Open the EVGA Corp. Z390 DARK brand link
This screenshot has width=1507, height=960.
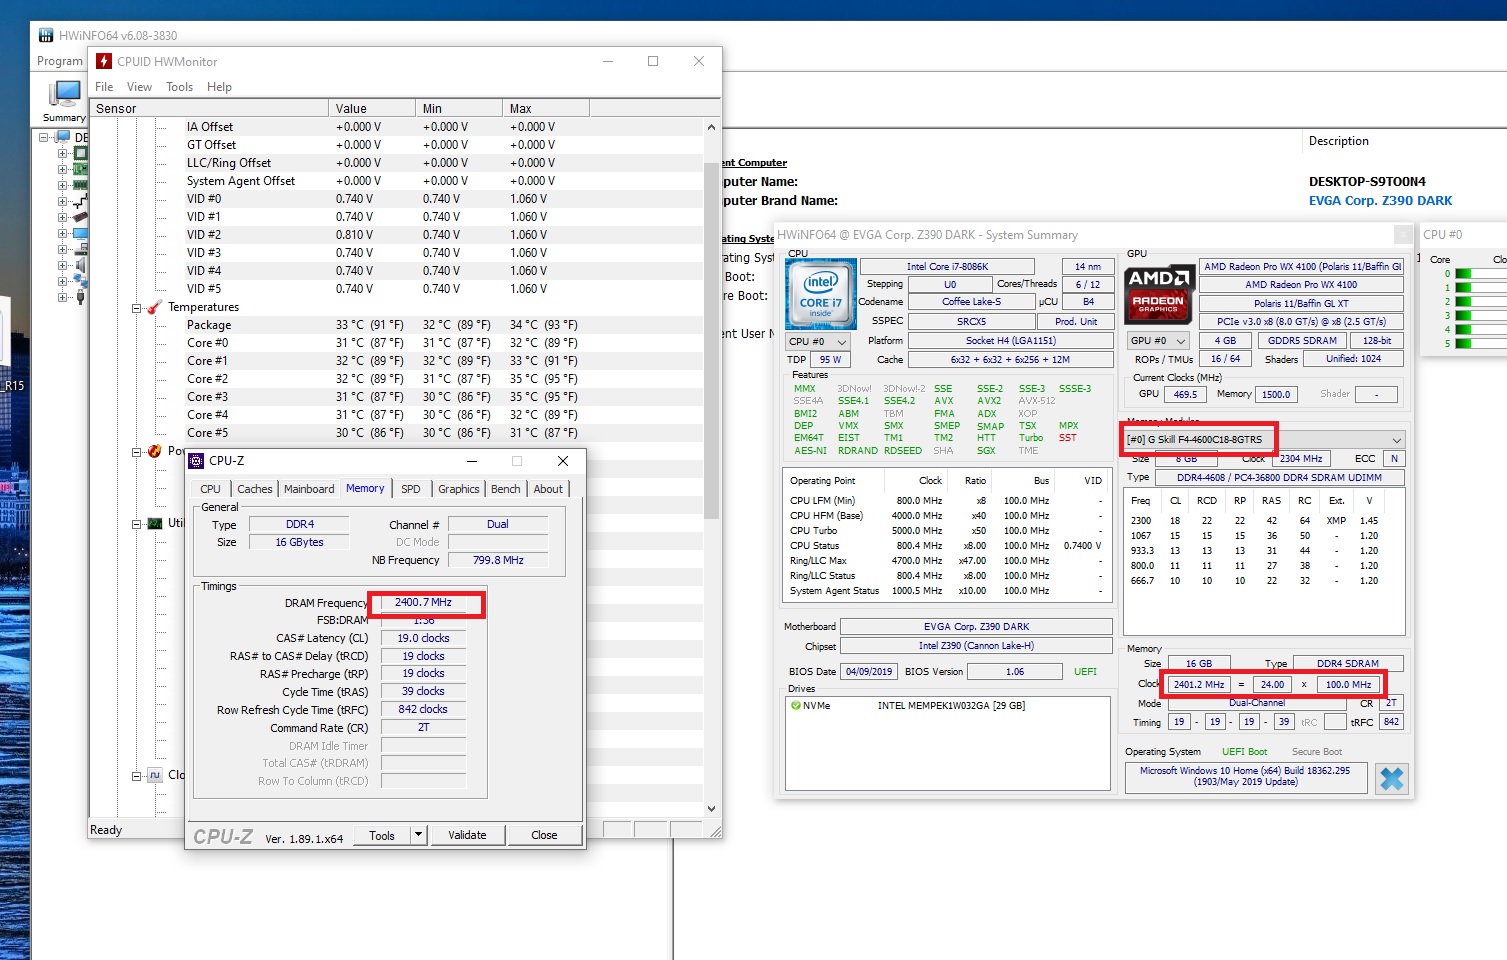tap(1380, 201)
